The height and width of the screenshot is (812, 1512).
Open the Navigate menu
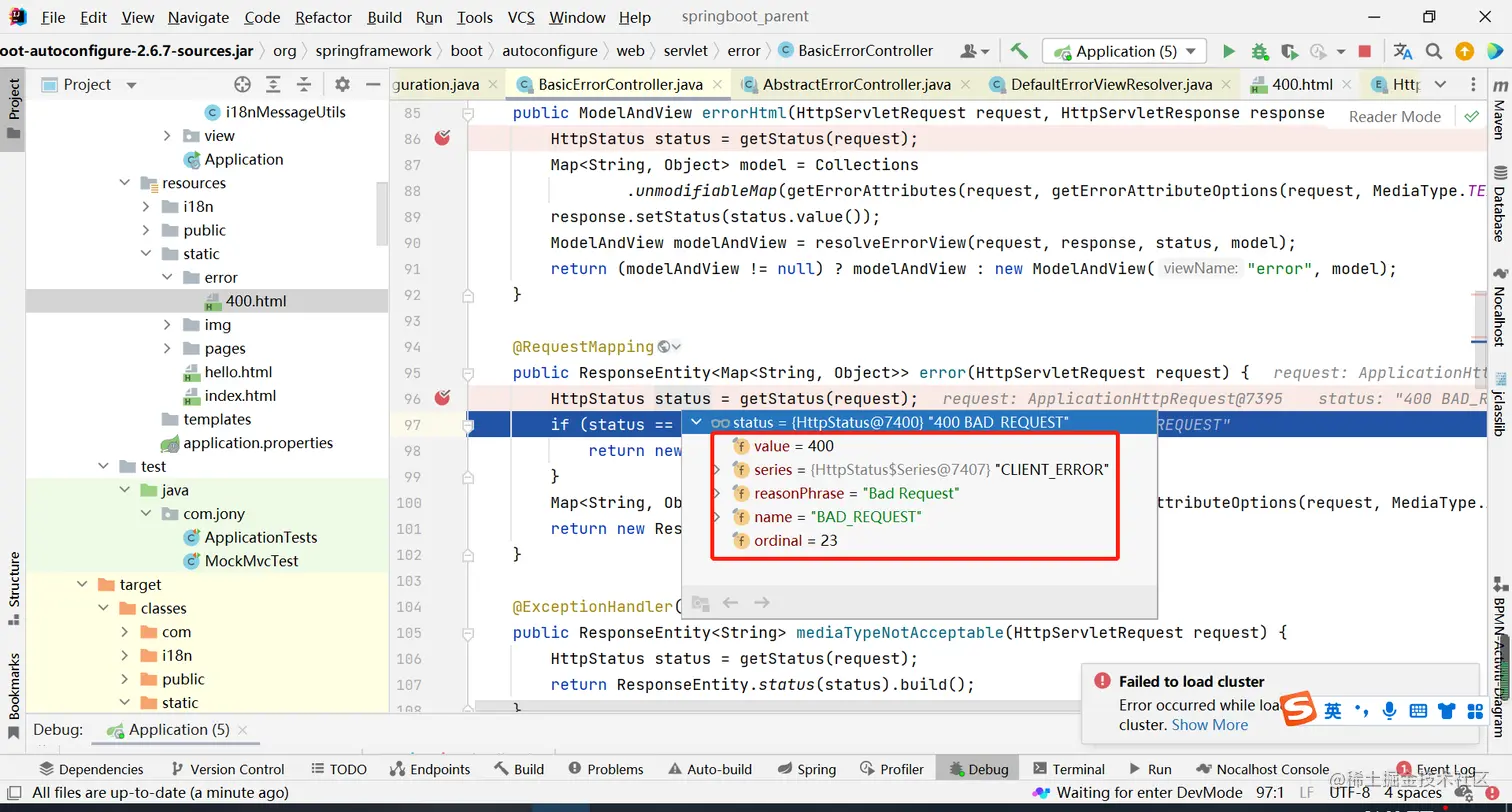(198, 17)
